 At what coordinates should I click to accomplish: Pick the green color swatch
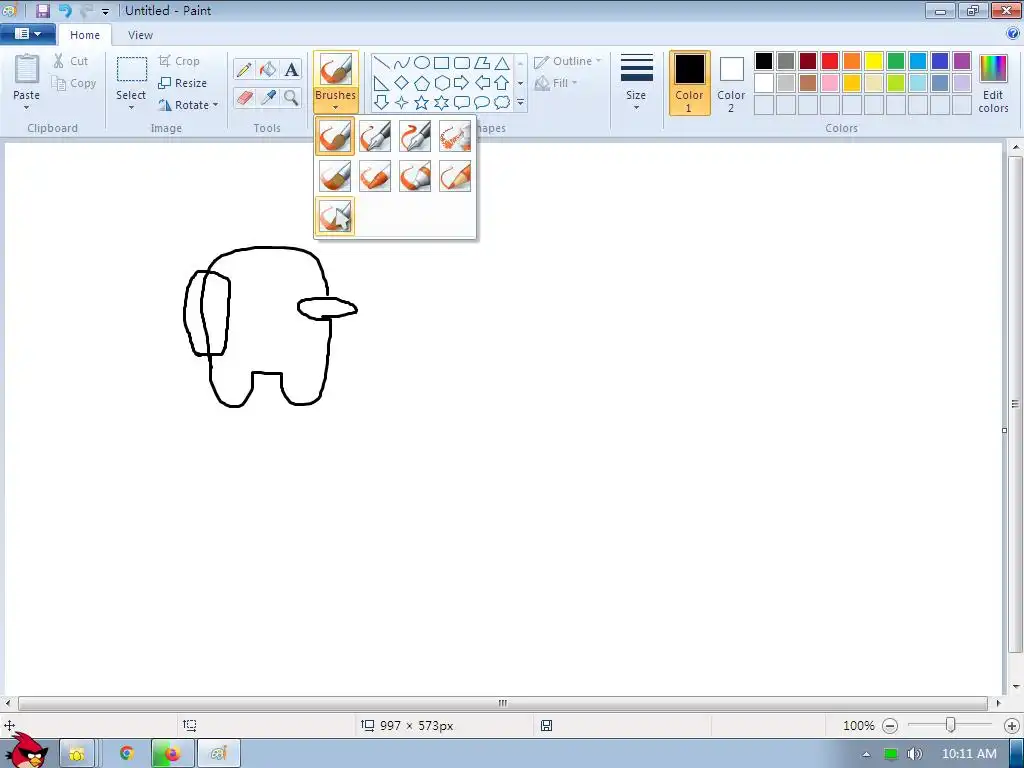pyautogui.click(x=896, y=61)
